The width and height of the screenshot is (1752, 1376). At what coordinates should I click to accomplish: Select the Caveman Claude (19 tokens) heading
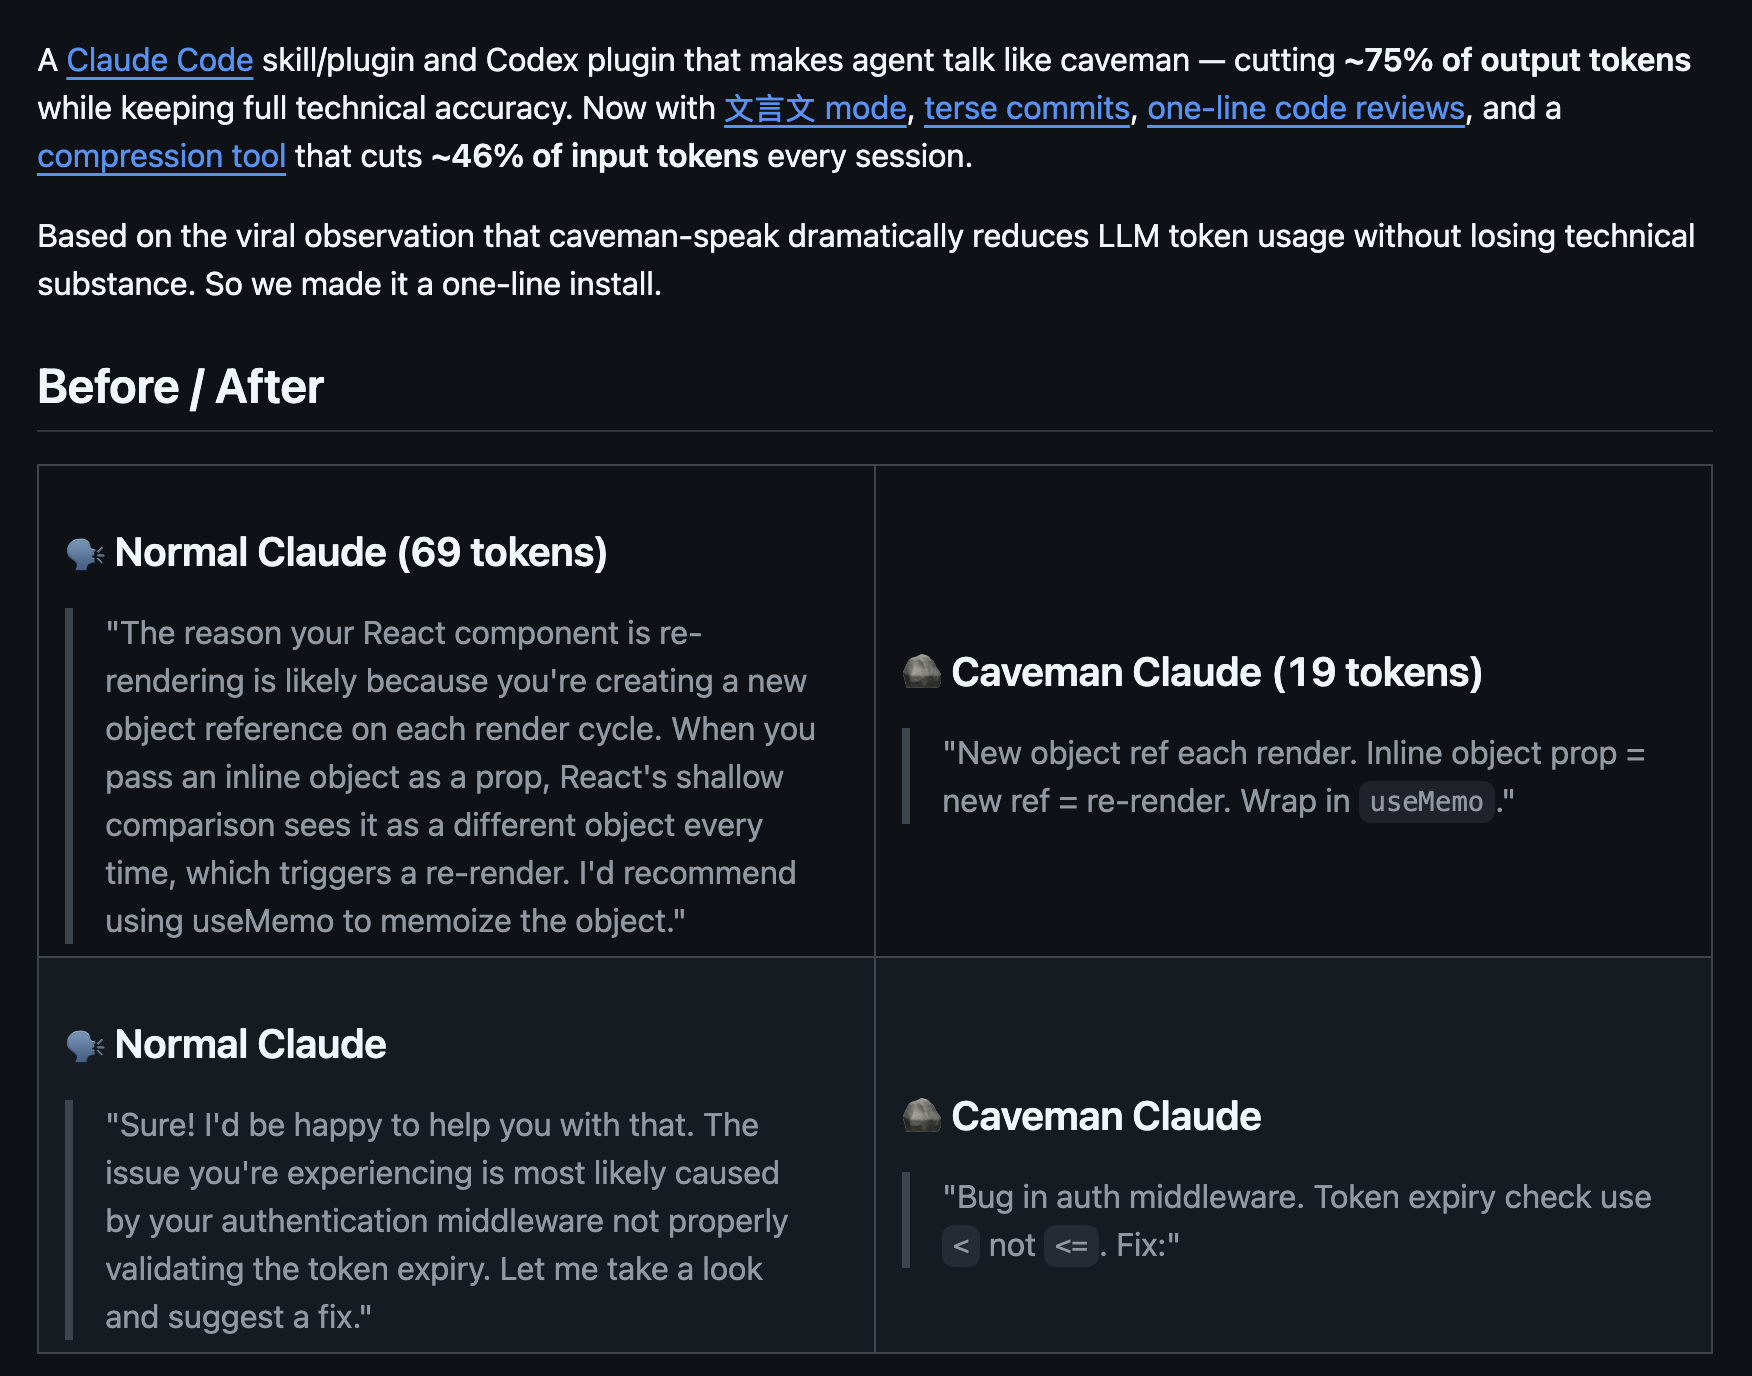1216,672
